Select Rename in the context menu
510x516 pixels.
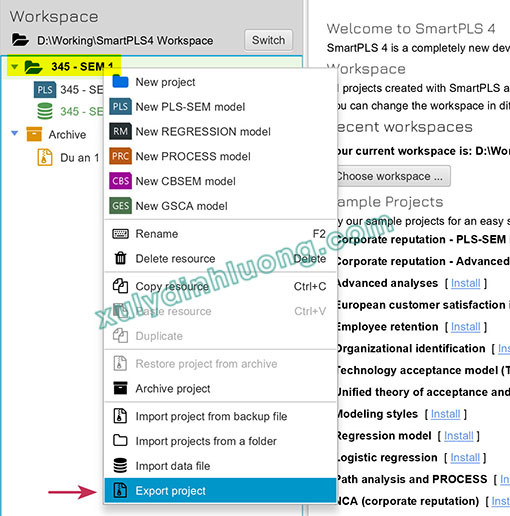pyautogui.click(x=220, y=234)
